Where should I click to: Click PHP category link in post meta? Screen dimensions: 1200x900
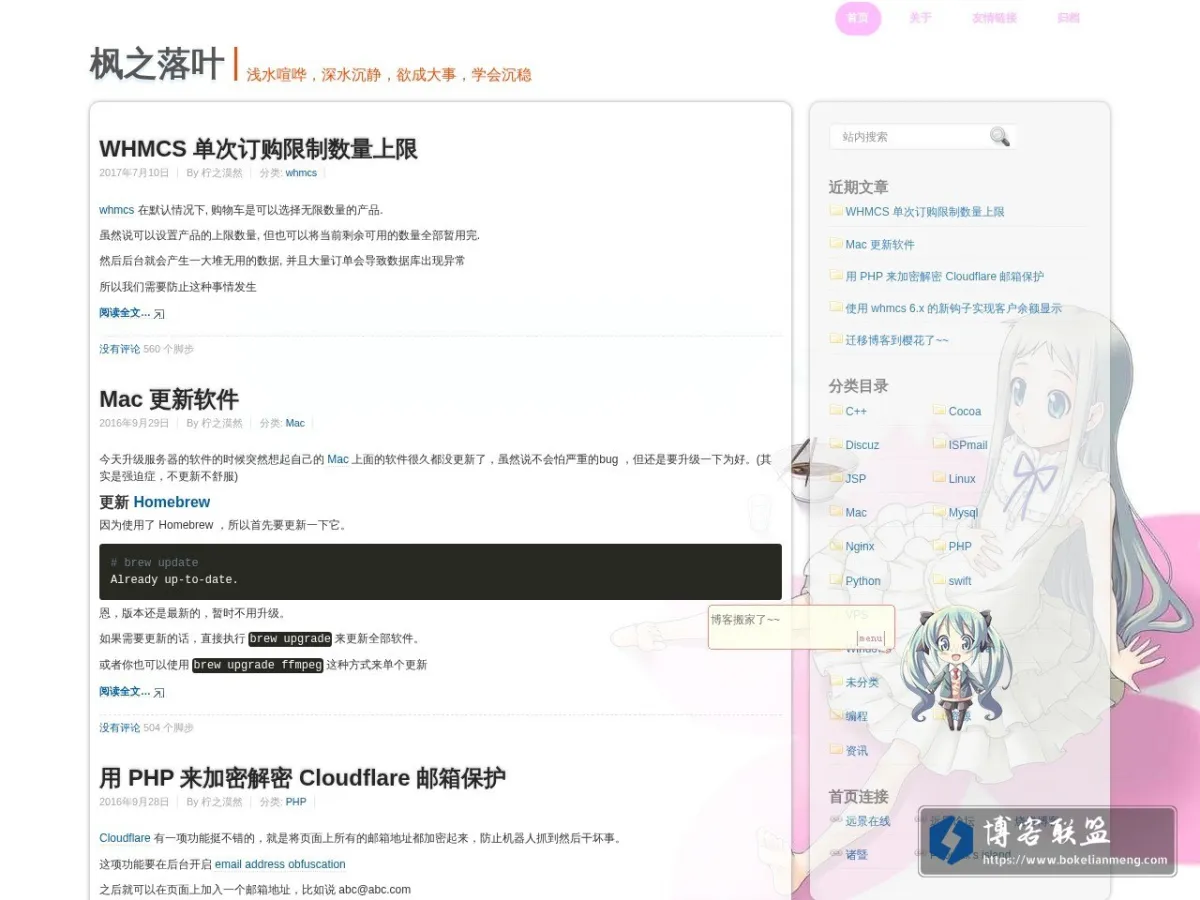296,801
